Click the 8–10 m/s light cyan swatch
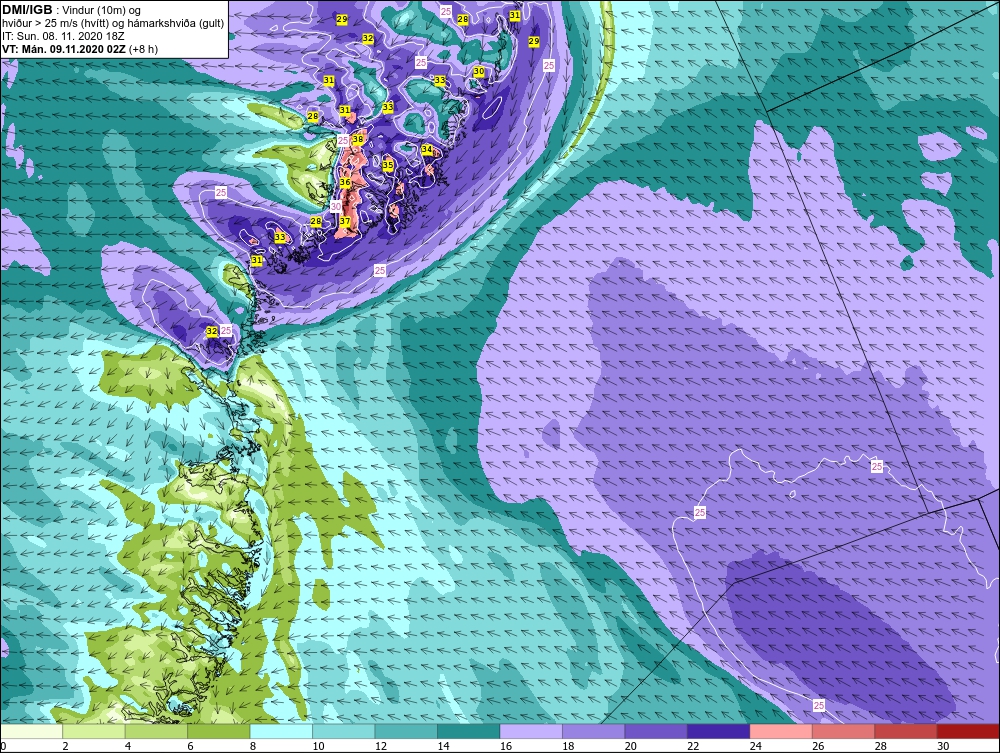The height and width of the screenshot is (753, 1000). 281,731
